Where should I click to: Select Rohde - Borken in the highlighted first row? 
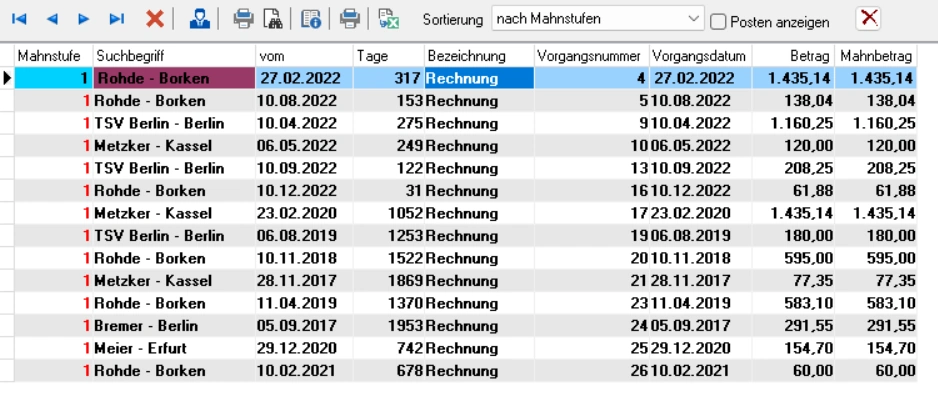click(x=174, y=78)
